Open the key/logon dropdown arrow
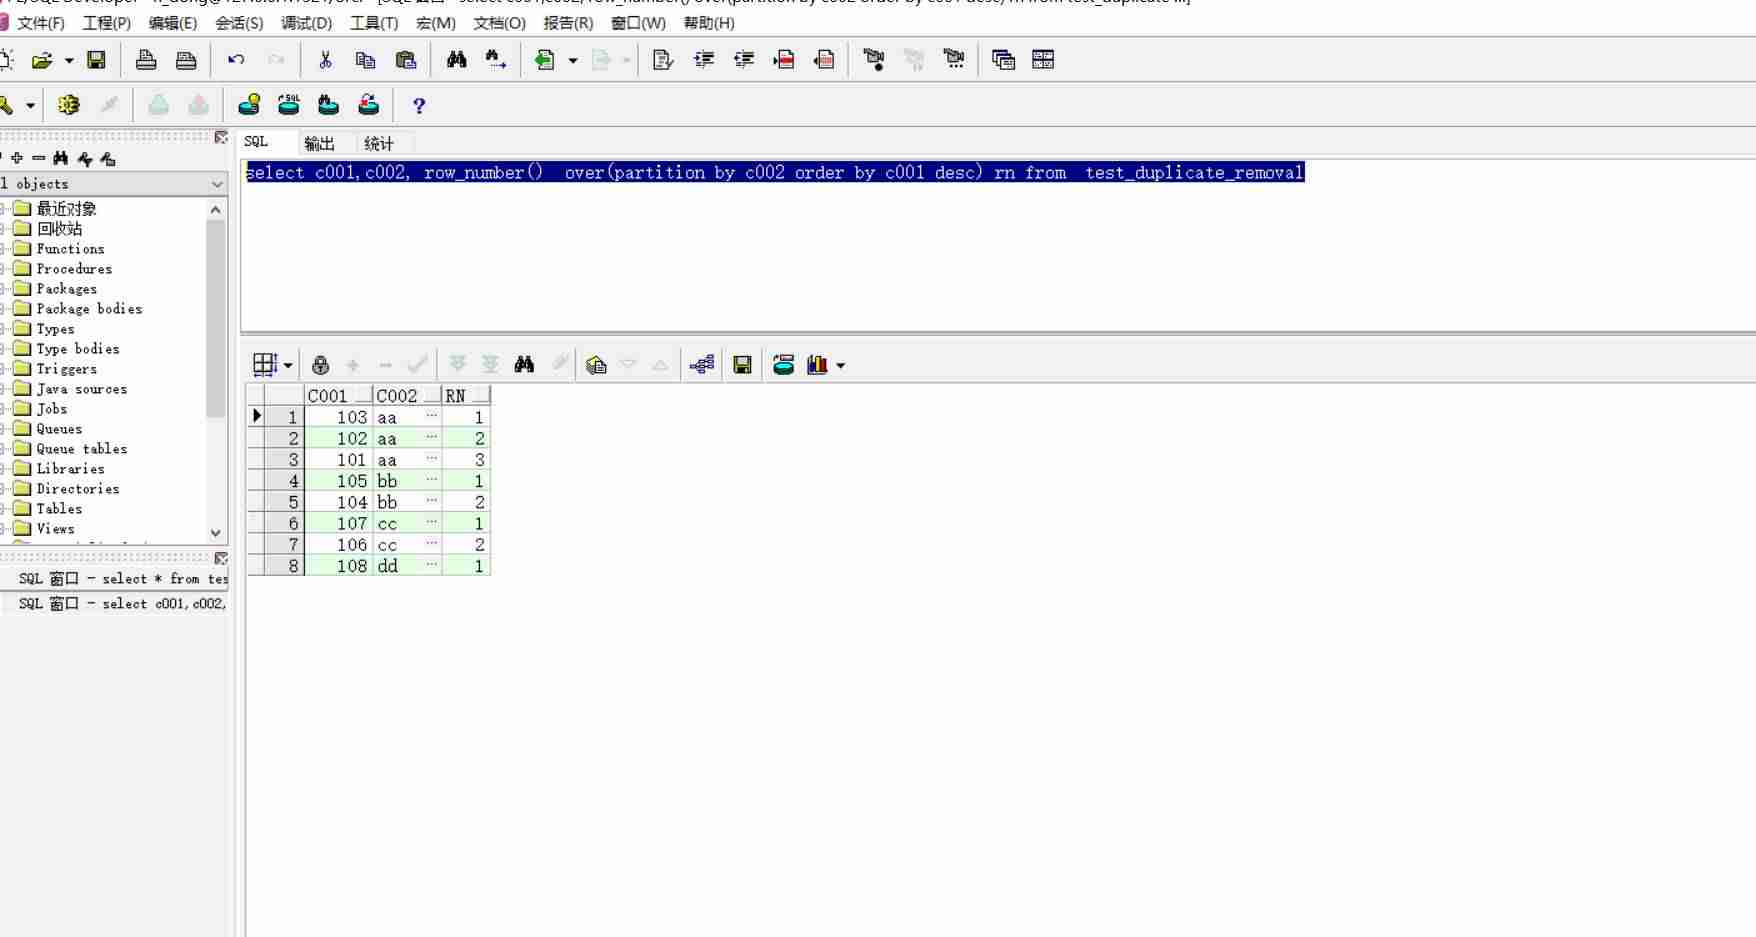The height and width of the screenshot is (937, 1756). 30,106
